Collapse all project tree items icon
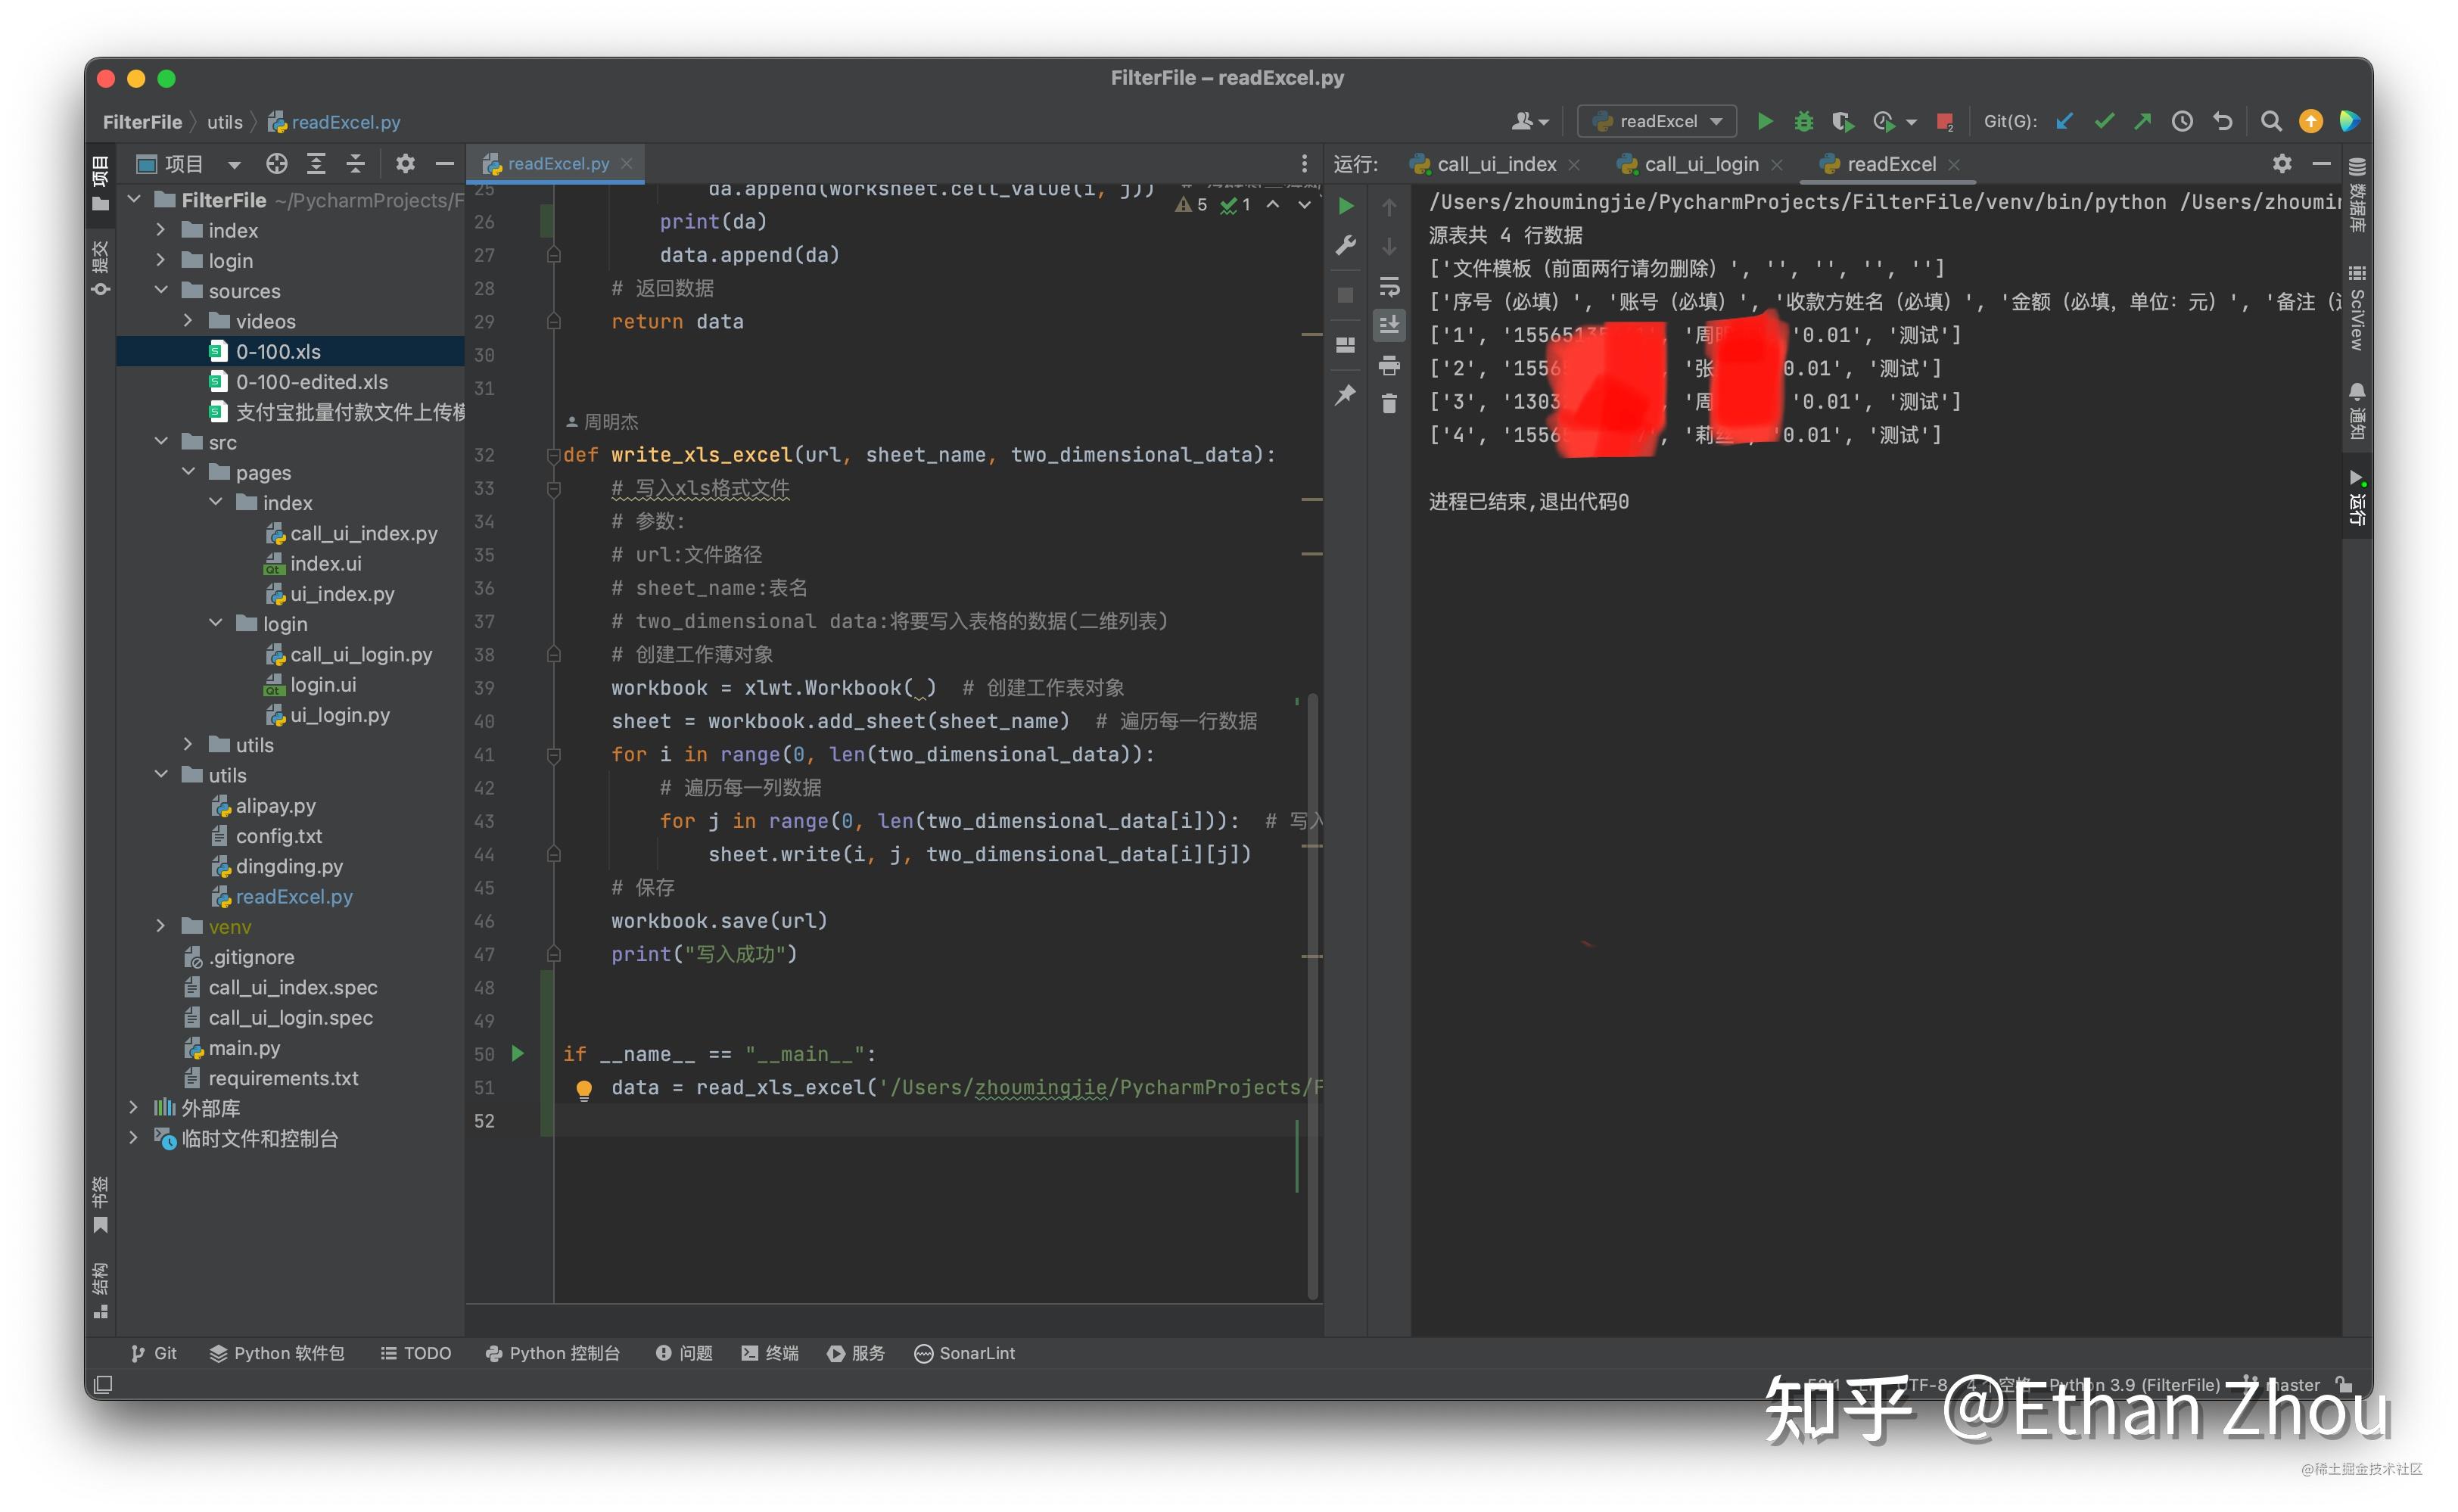The width and height of the screenshot is (2458, 1512). click(355, 163)
